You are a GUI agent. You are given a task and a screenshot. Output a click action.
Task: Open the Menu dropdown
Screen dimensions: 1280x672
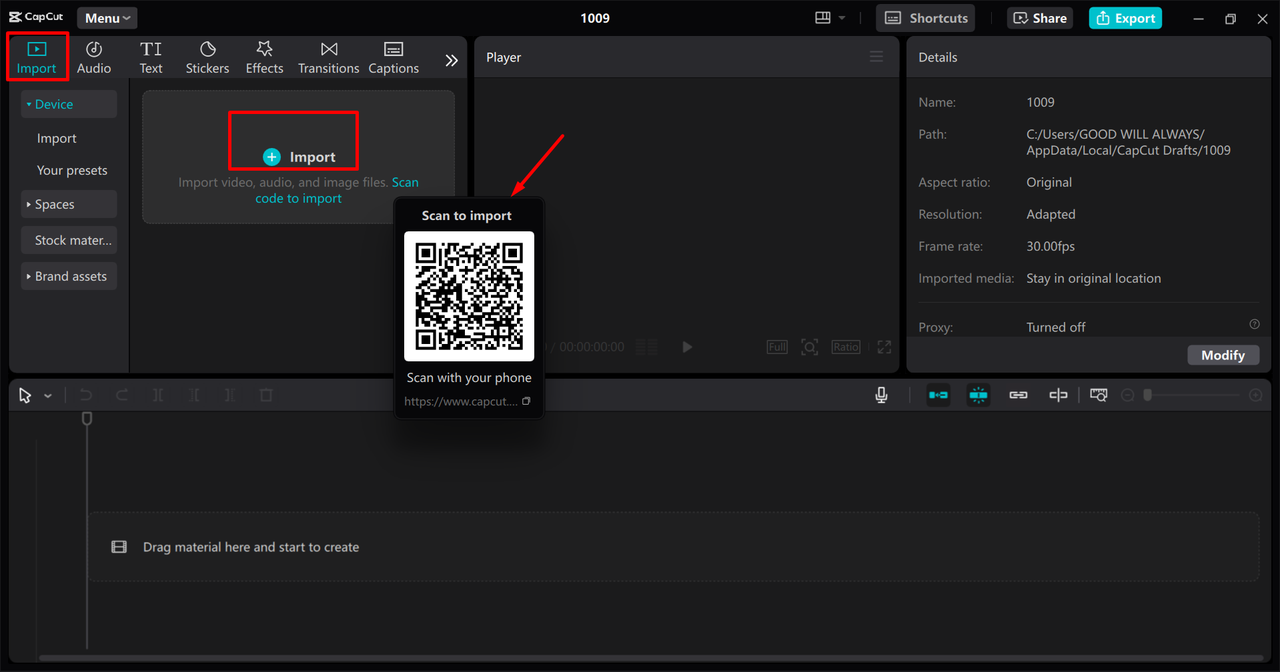pyautogui.click(x=107, y=18)
